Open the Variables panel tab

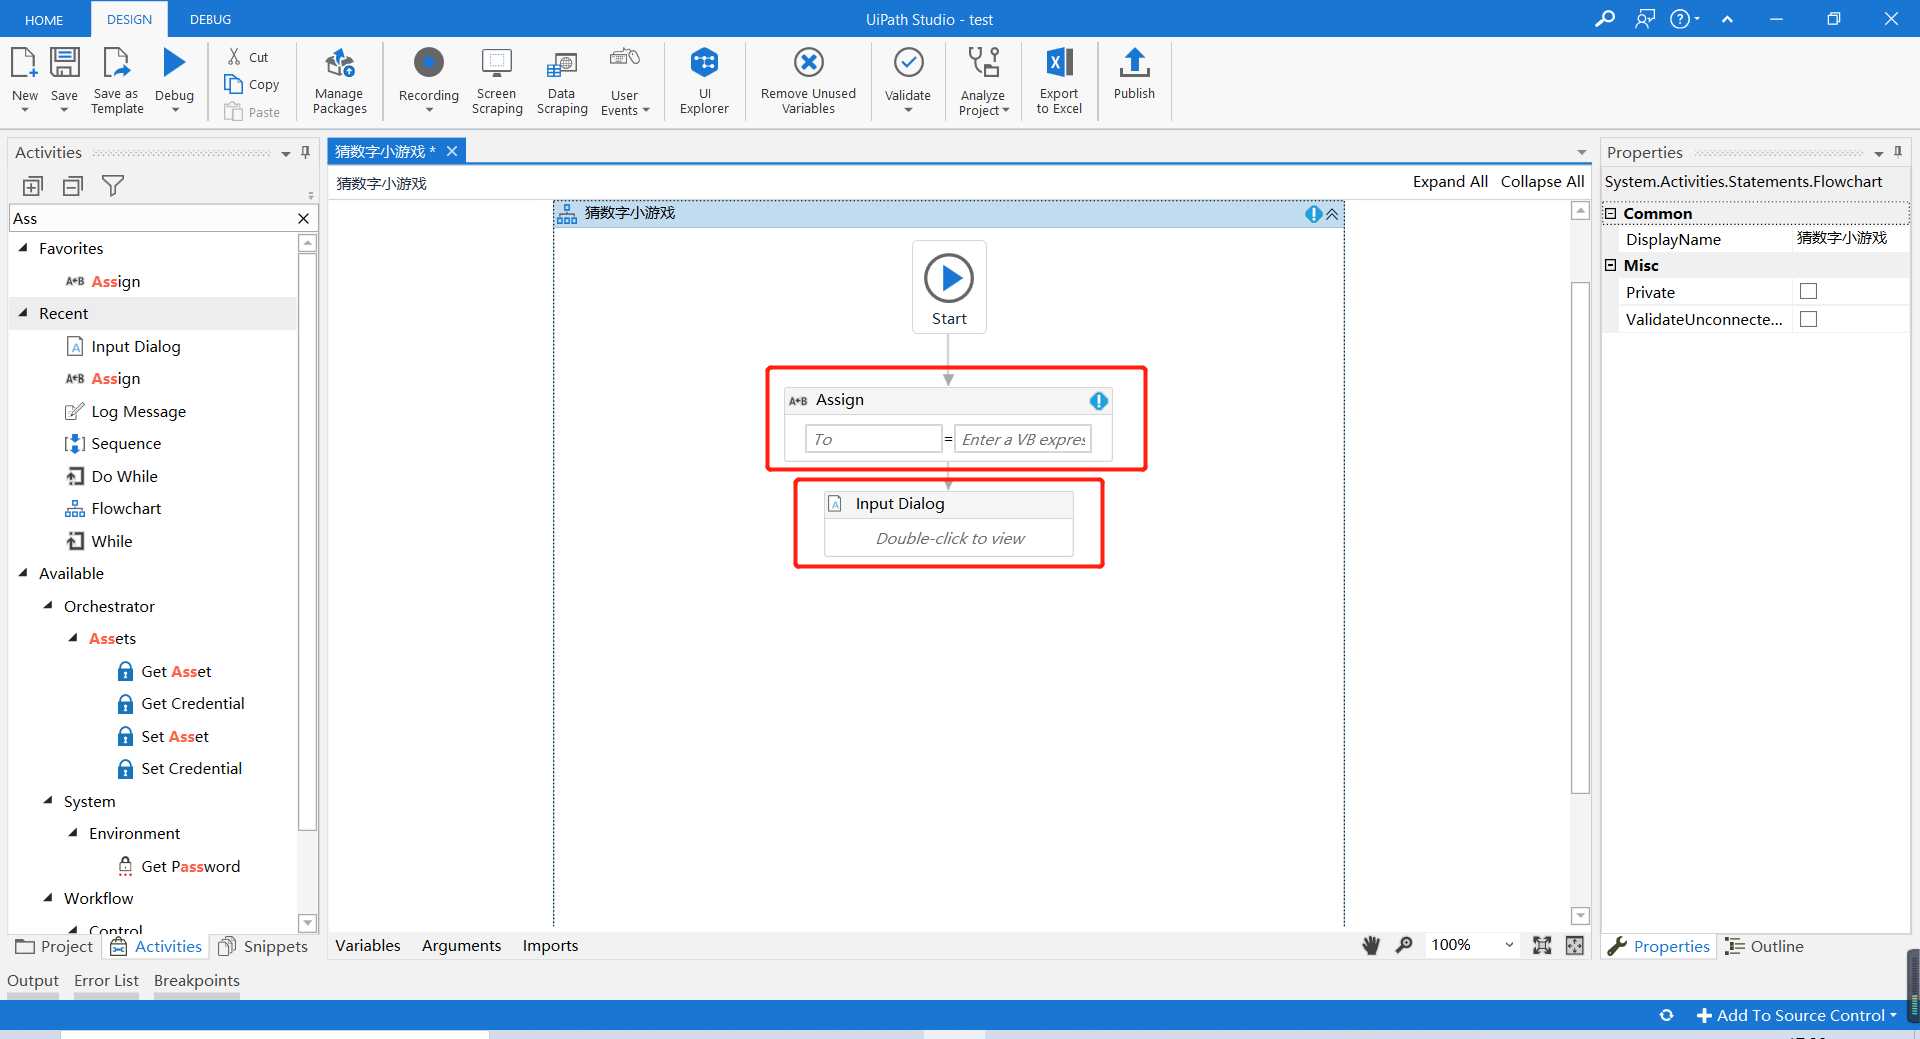point(368,945)
